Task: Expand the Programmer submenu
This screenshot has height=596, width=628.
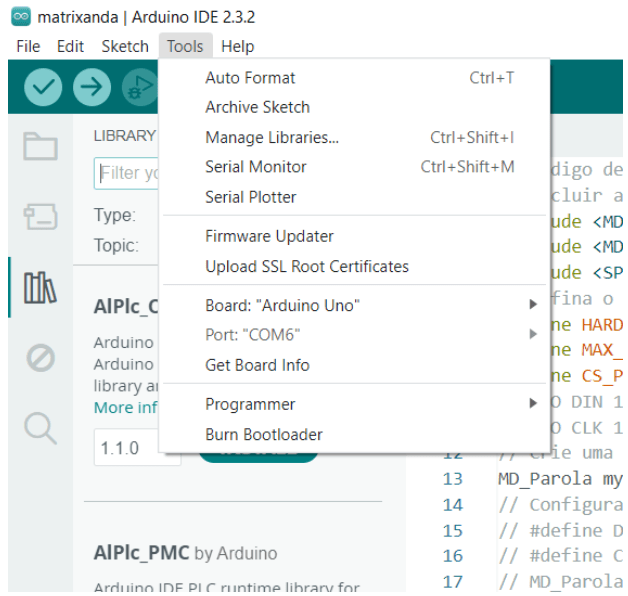Action: click(x=354, y=404)
